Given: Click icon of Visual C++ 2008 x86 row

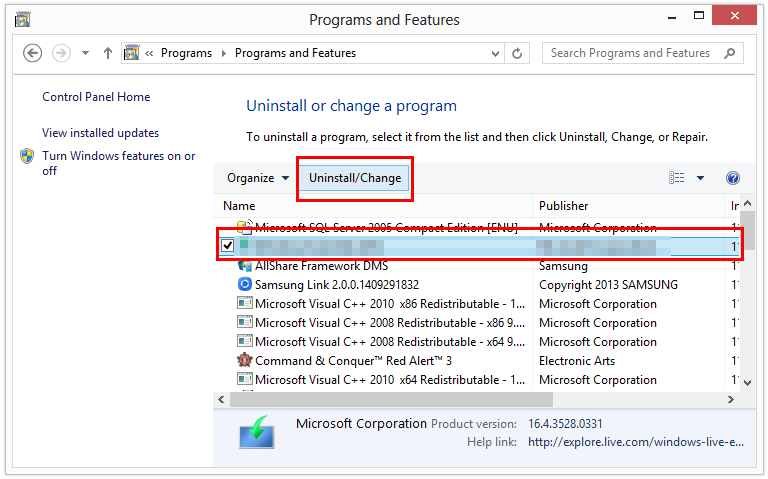Looking at the screenshot, I should point(244,322).
